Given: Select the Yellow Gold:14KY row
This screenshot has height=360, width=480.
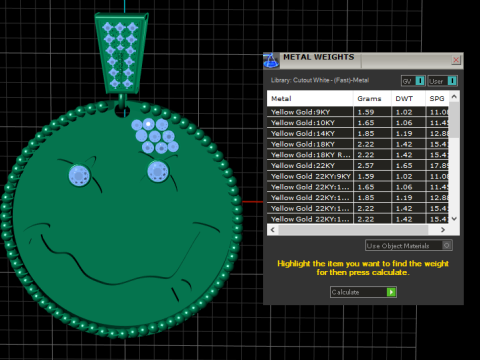Looking at the screenshot, I should point(358,133).
